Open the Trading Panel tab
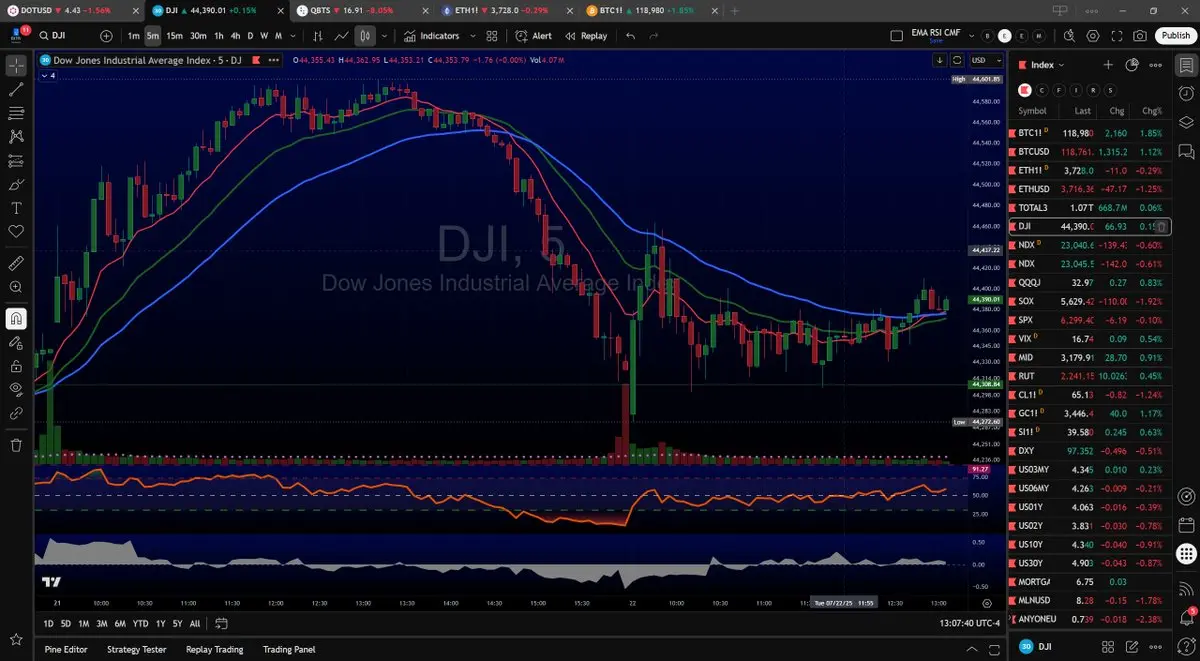 tap(290, 649)
